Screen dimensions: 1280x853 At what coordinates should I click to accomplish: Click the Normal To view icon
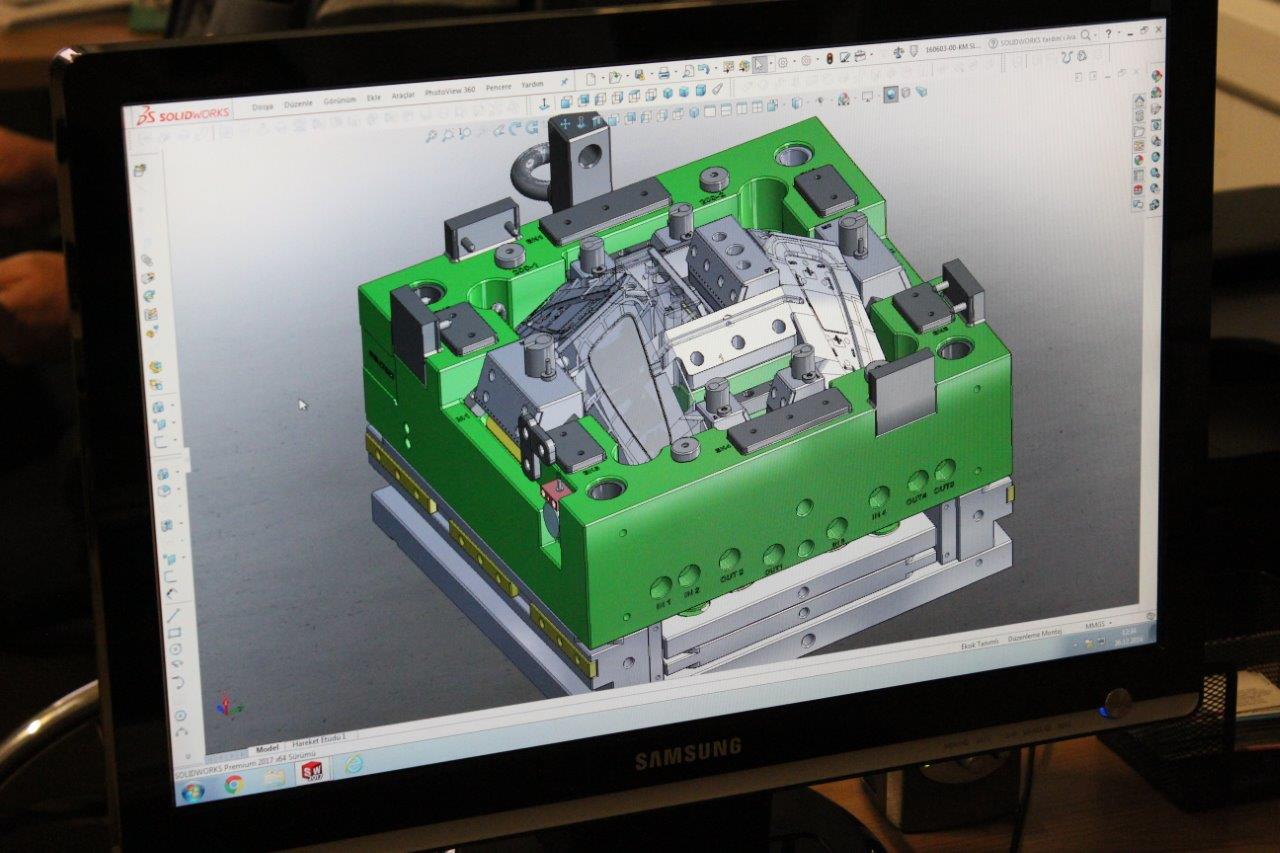(543, 104)
